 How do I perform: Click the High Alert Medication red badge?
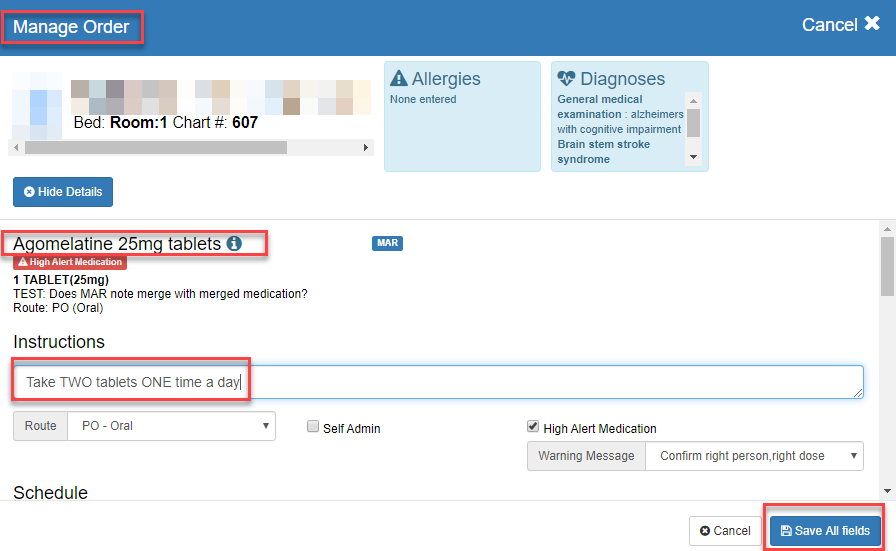70,262
